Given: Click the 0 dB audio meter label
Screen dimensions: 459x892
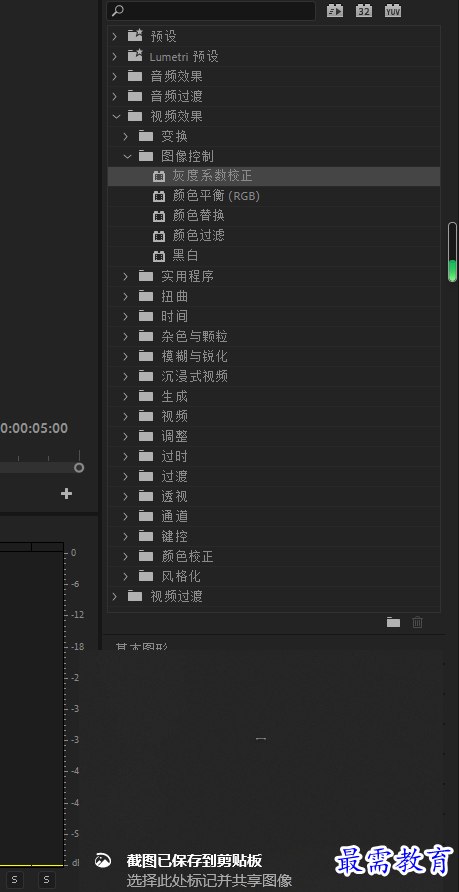Looking at the screenshot, I should point(74,553).
